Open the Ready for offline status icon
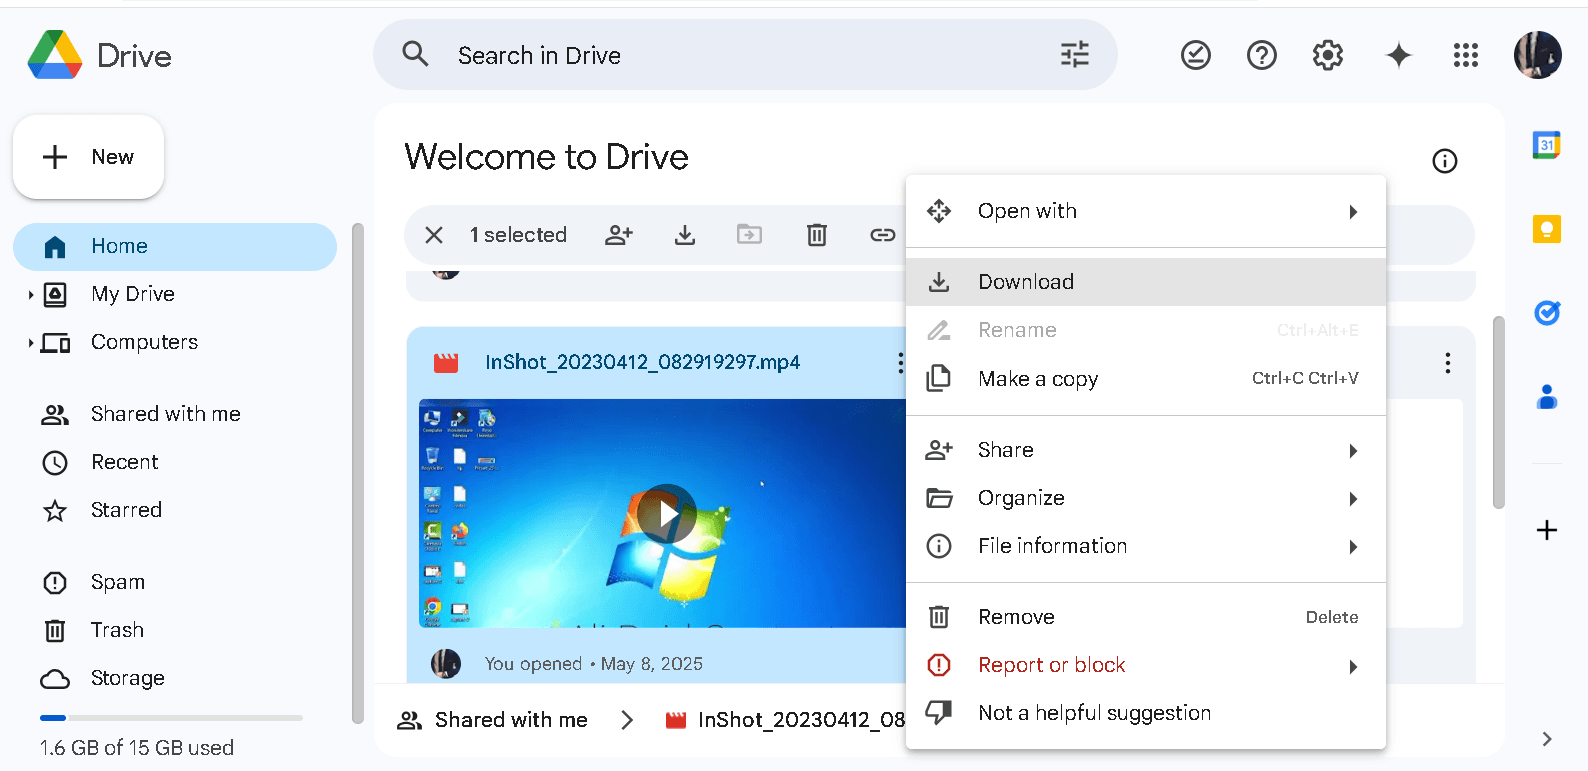1588x771 pixels. (1196, 55)
